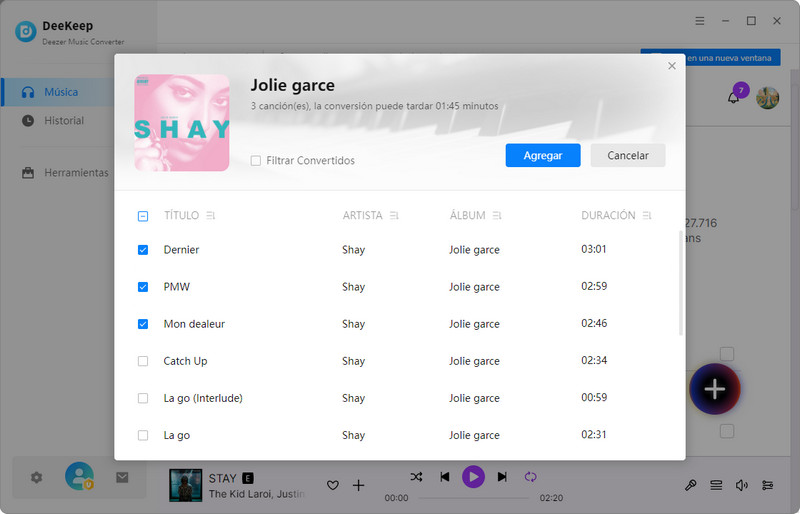Open Herramientas toolbox icon in sidebar
The height and width of the screenshot is (514, 800).
point(28,173)
